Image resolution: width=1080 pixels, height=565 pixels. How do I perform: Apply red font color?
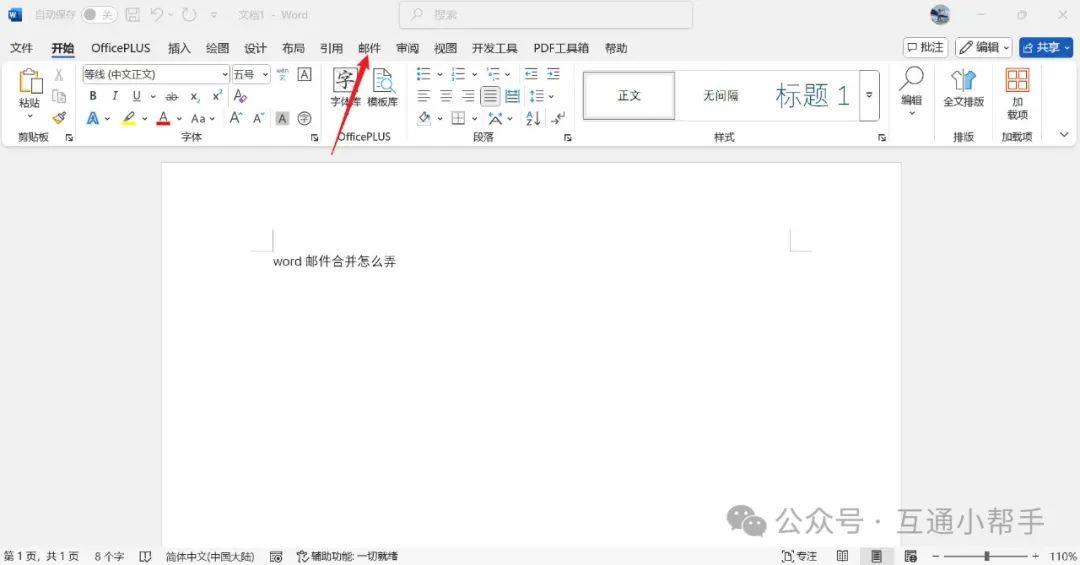pyautogui.click(x=163, y=119)
